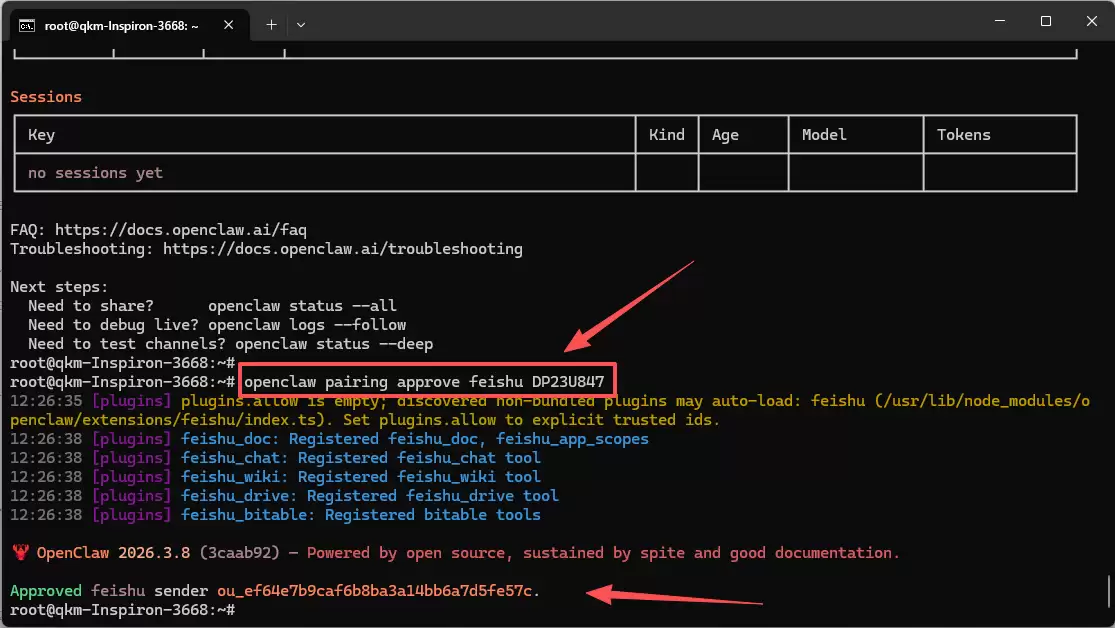The height and width of the screenshot is (628, 1115).
Task: Click 'openclaw status --deep' command text
Action: tap(334, 344)
